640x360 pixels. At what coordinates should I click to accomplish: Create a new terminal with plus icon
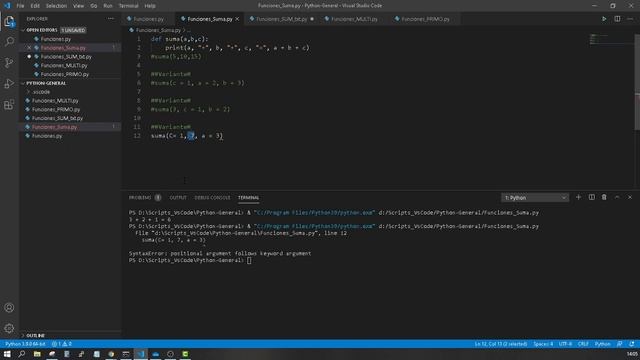click(578, 198)
